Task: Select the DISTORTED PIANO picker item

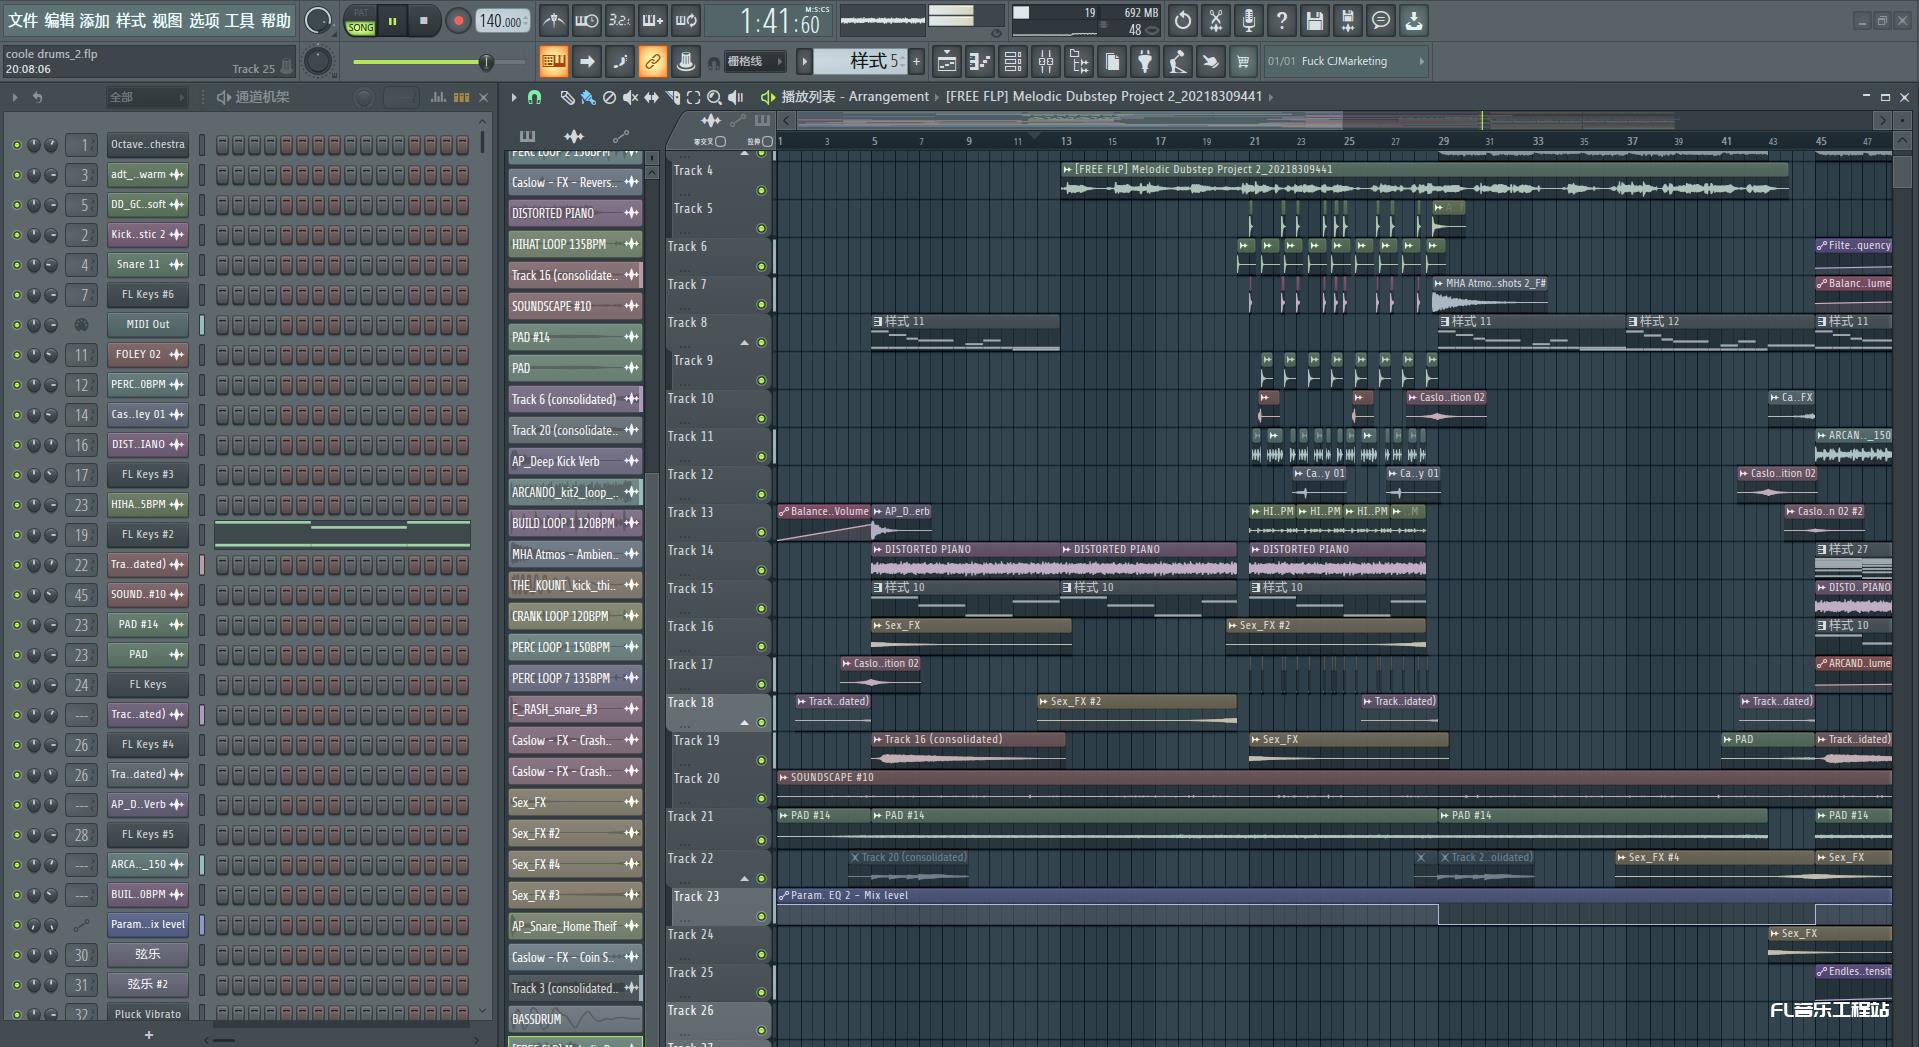Action: [575, 213]
